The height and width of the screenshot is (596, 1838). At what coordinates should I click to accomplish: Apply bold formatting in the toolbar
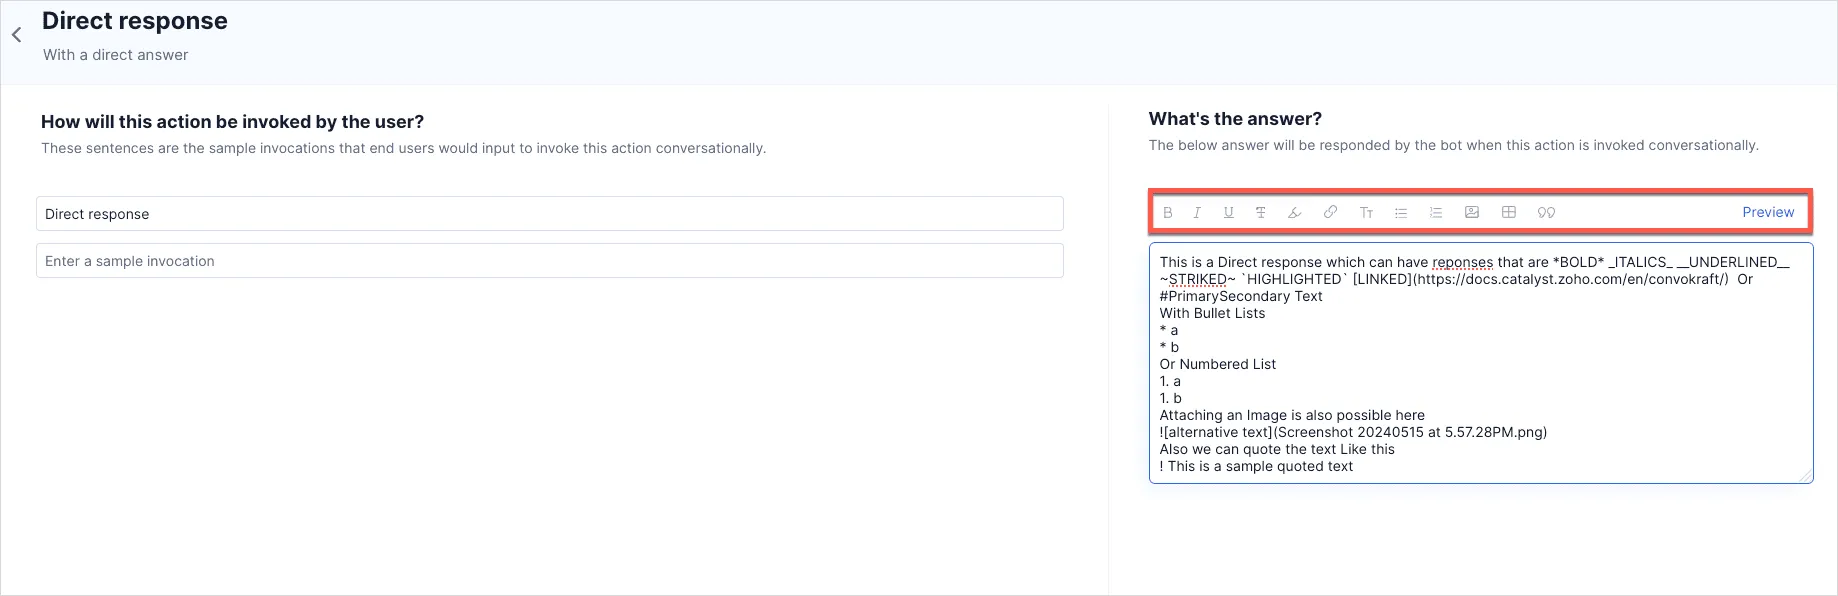1167,212
